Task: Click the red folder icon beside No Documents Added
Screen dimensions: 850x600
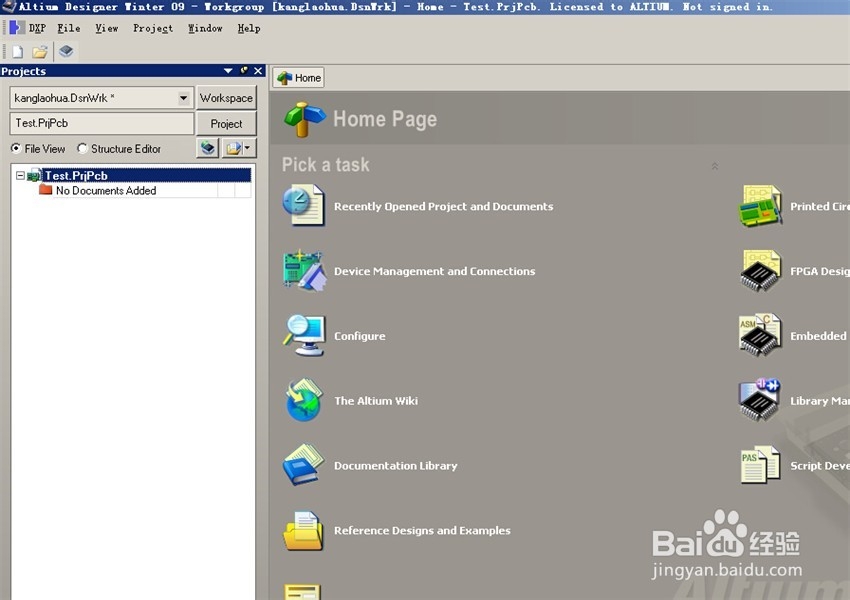Action: point(46,190)
